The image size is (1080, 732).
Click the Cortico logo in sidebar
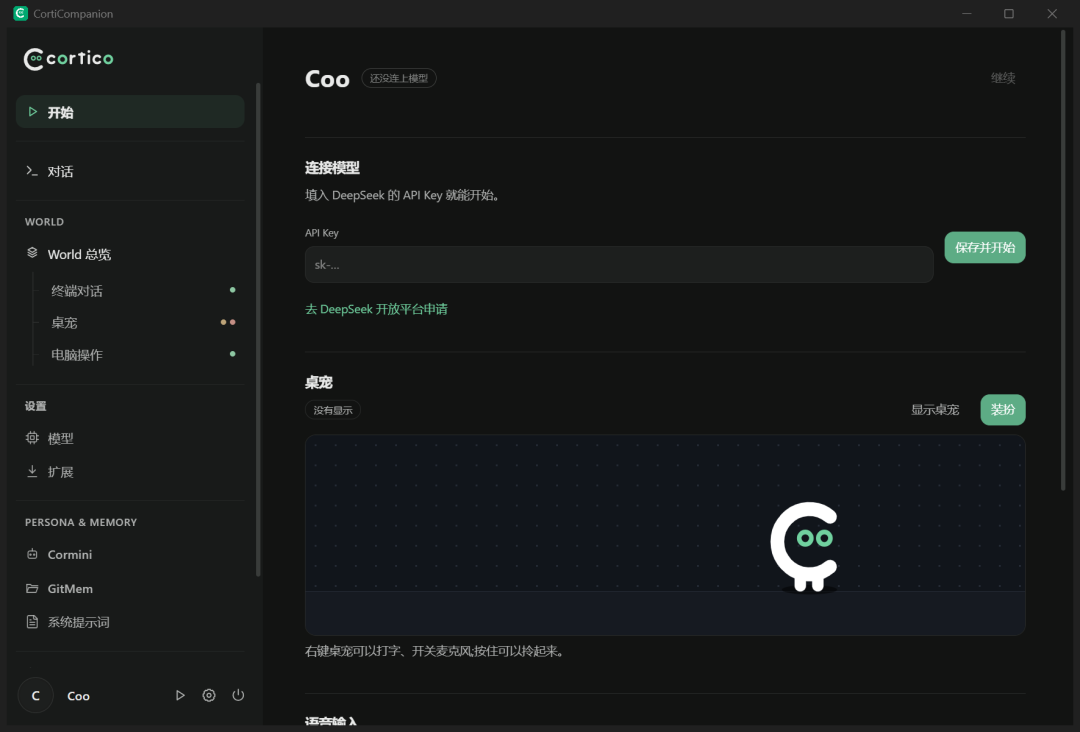tap(68, 59)
